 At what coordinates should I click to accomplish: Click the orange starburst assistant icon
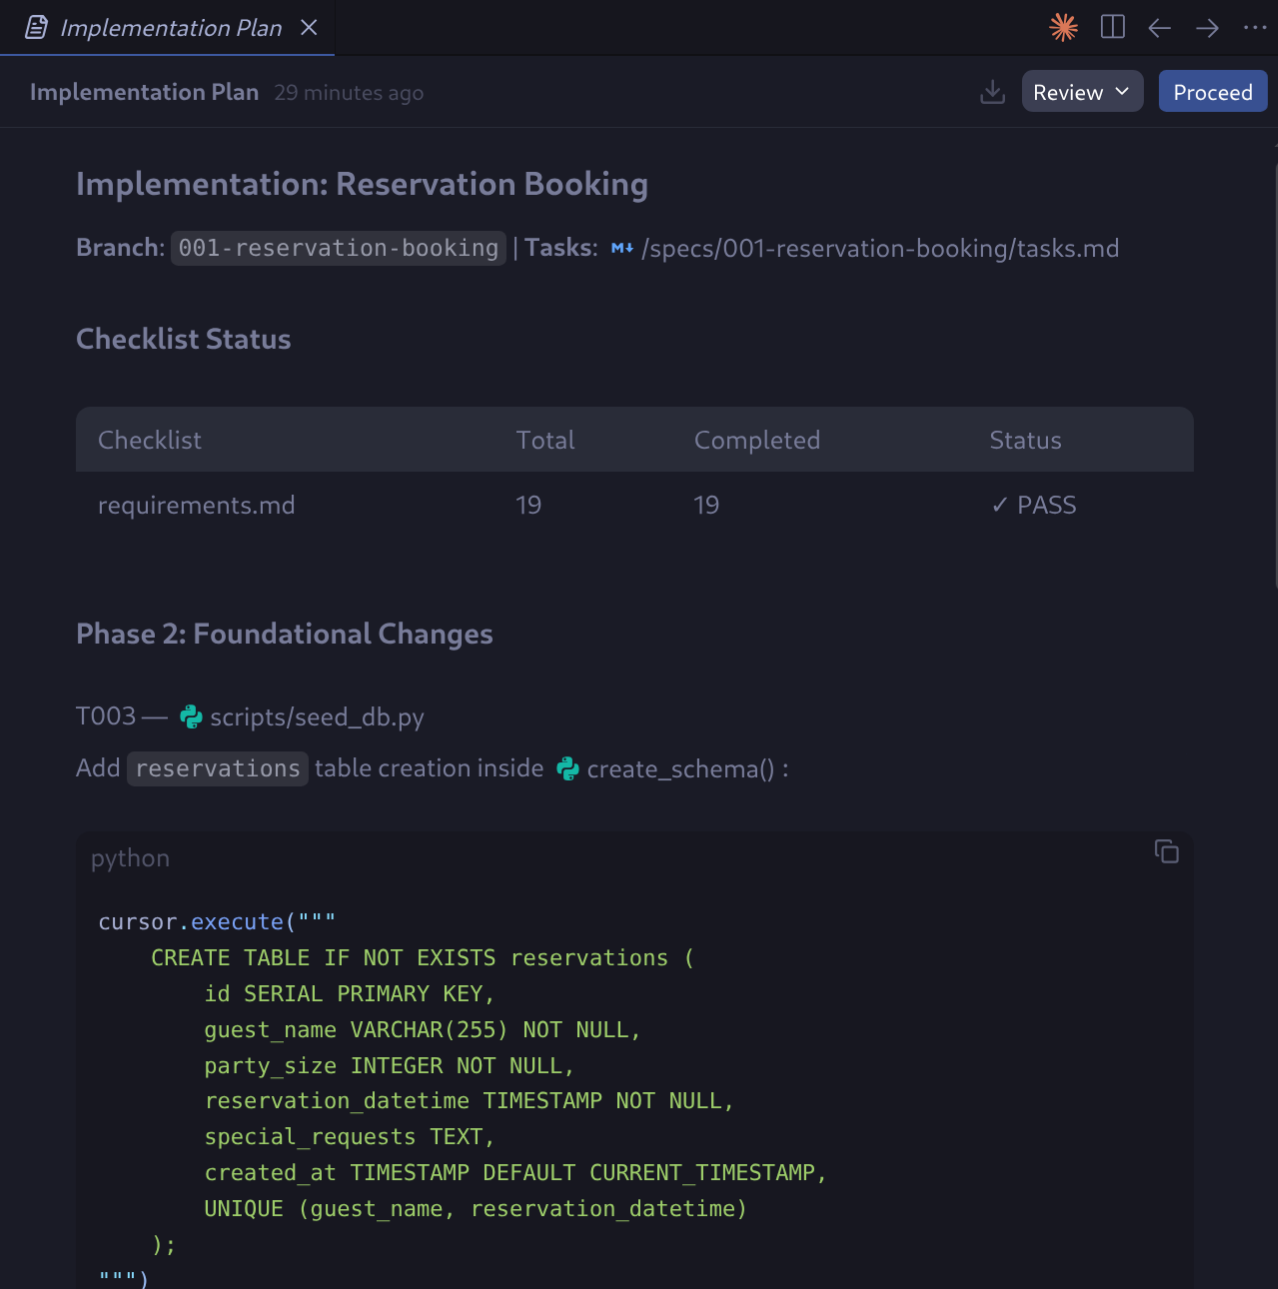click(x=1064, y=27)
